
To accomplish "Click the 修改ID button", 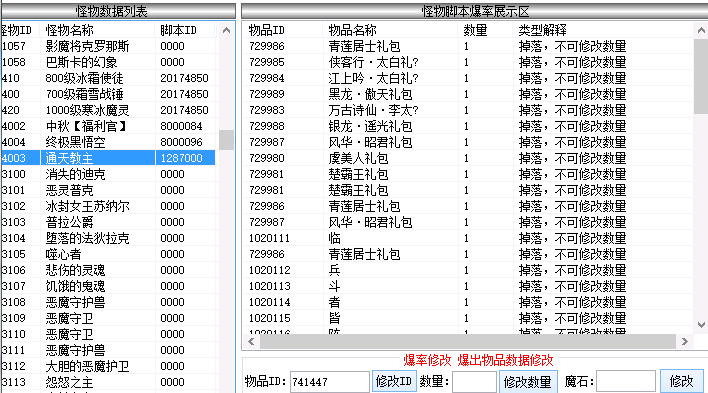I will click(394, 382).
